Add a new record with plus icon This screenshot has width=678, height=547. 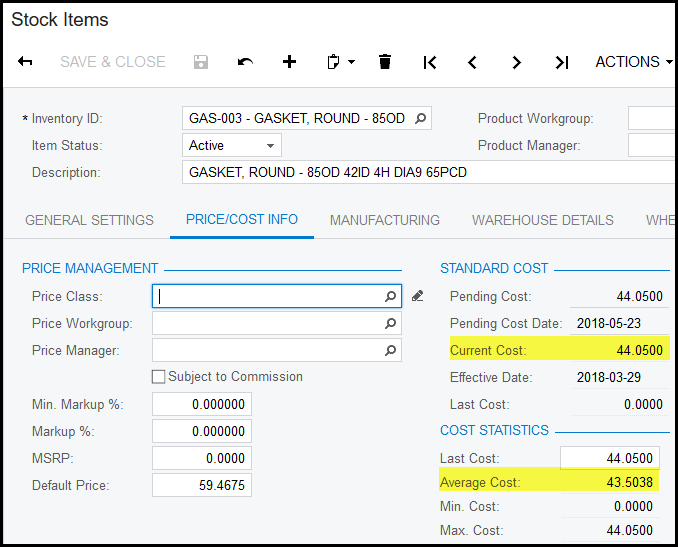point(289,62)
